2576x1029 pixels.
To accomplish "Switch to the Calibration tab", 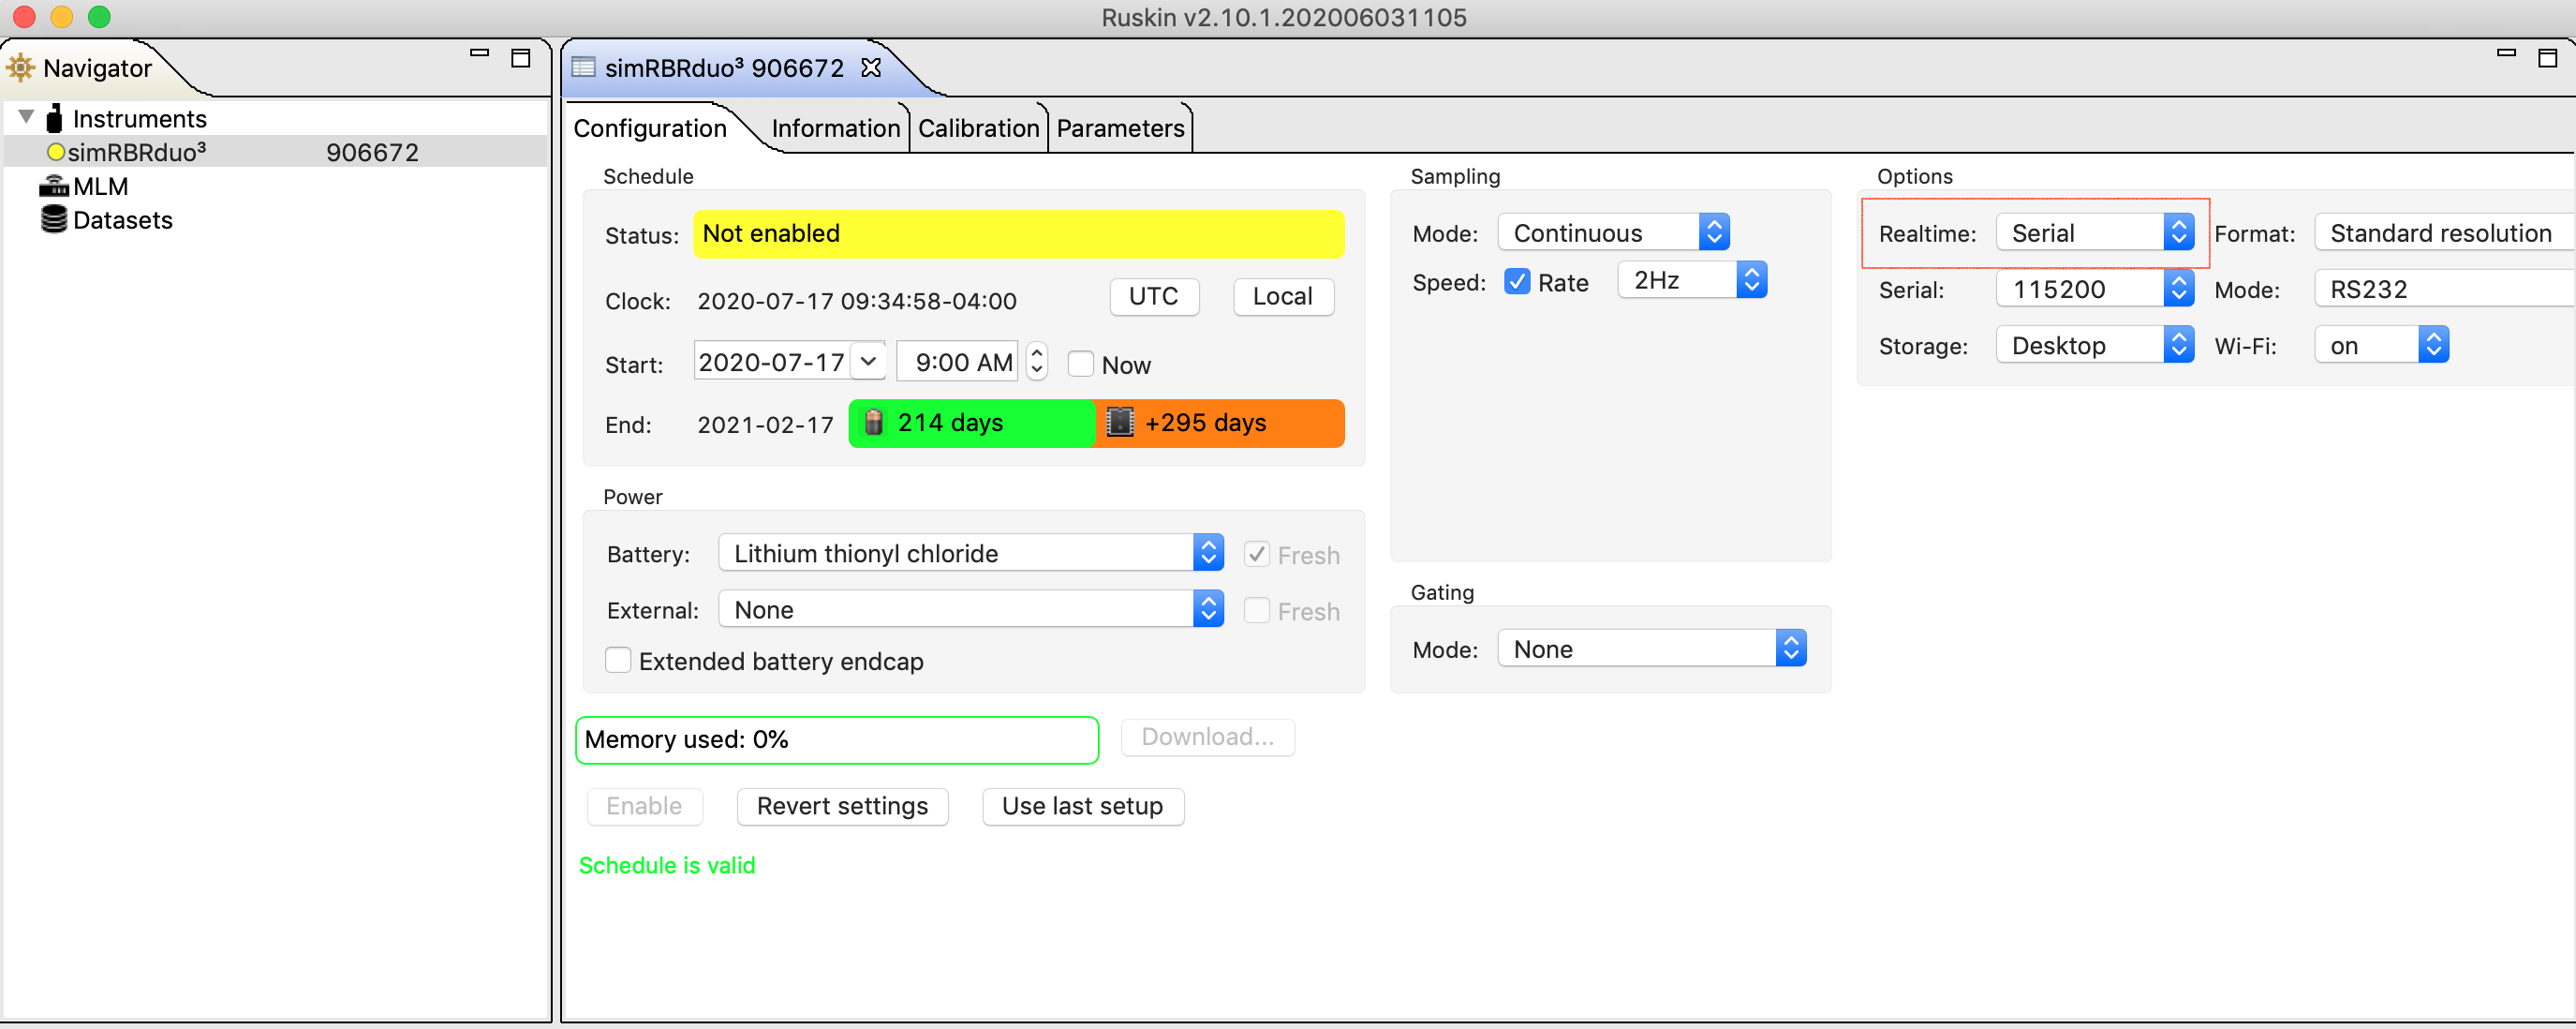I will pos(978,129).
